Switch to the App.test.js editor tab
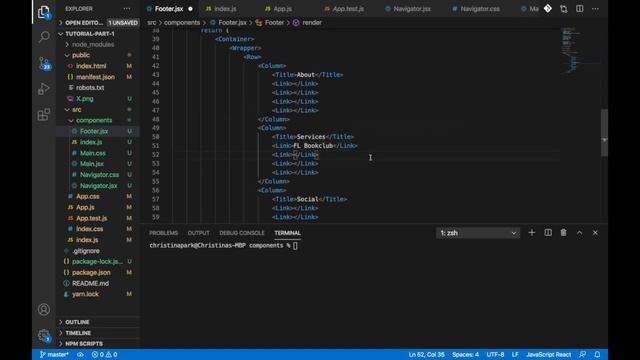The image size is (640, 360). [348, 9]
